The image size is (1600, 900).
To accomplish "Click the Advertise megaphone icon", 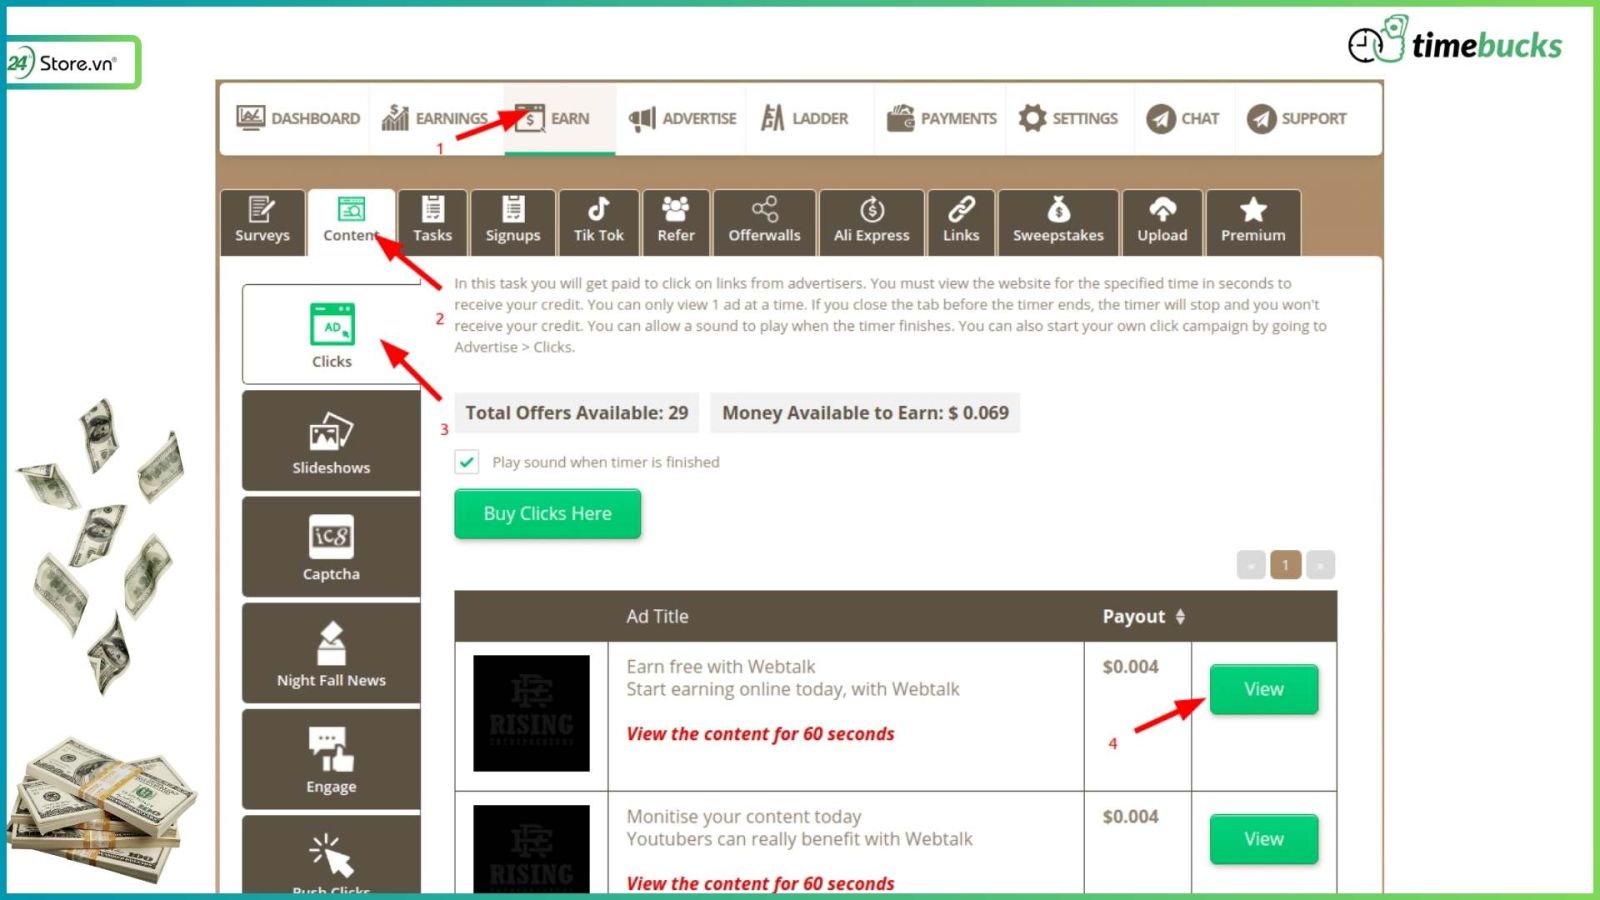I will click(642, 118).
